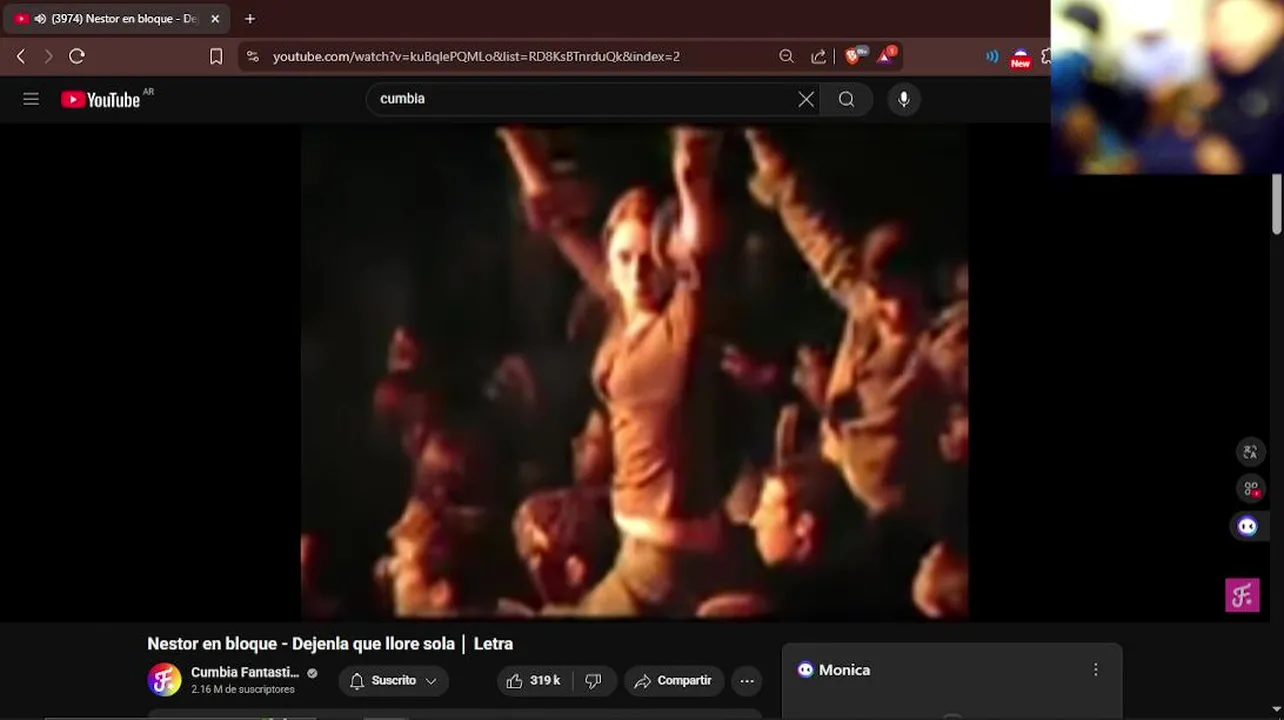Screen dimensions: 1284x720
Task: Click the page vertical scrollbar
Action: point(1277,204)
